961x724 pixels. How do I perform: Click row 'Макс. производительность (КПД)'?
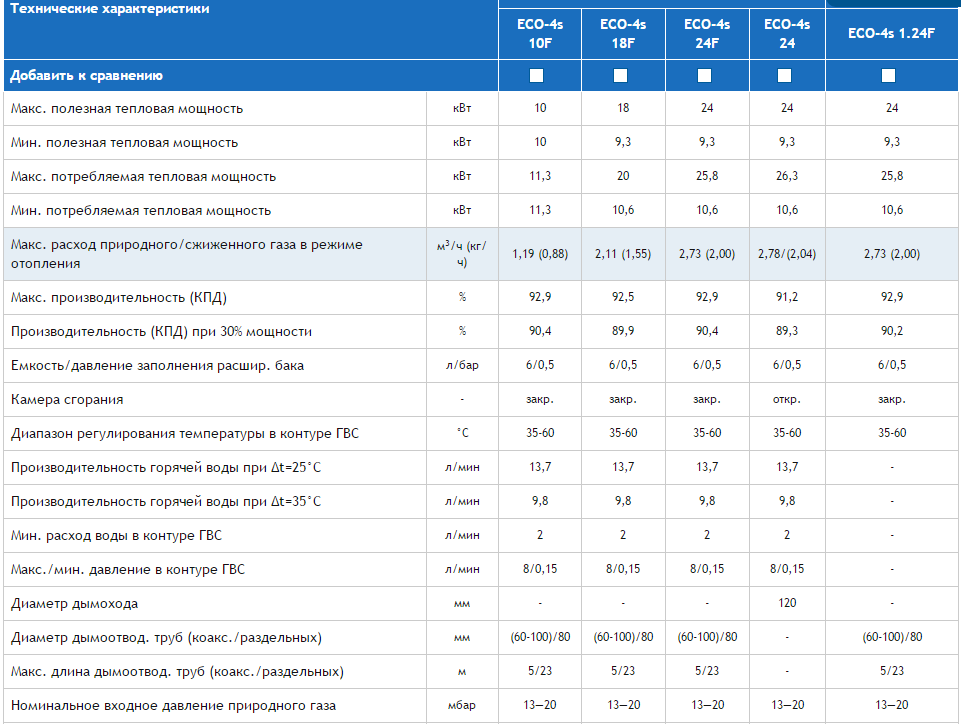(x=480, y=298)
